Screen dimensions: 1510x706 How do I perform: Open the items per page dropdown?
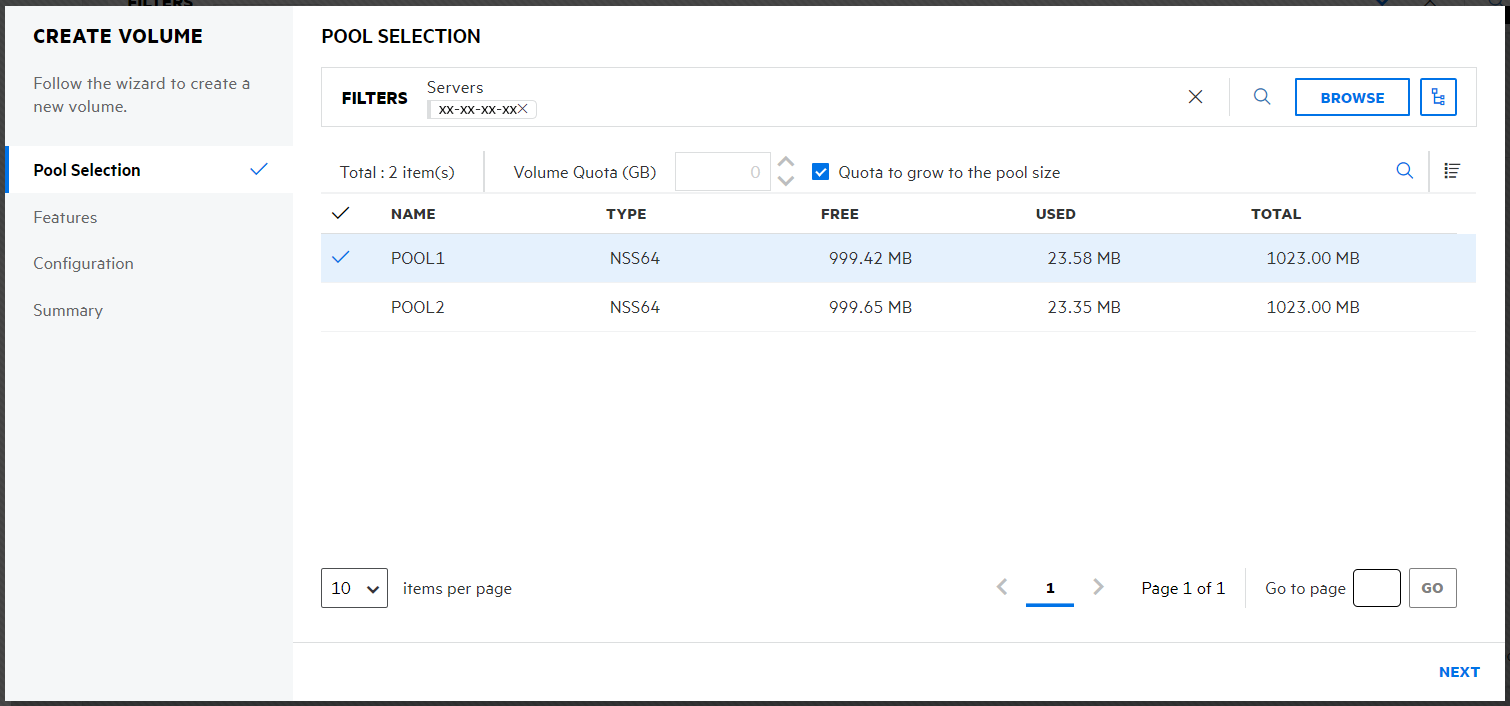tap(354, 588)
